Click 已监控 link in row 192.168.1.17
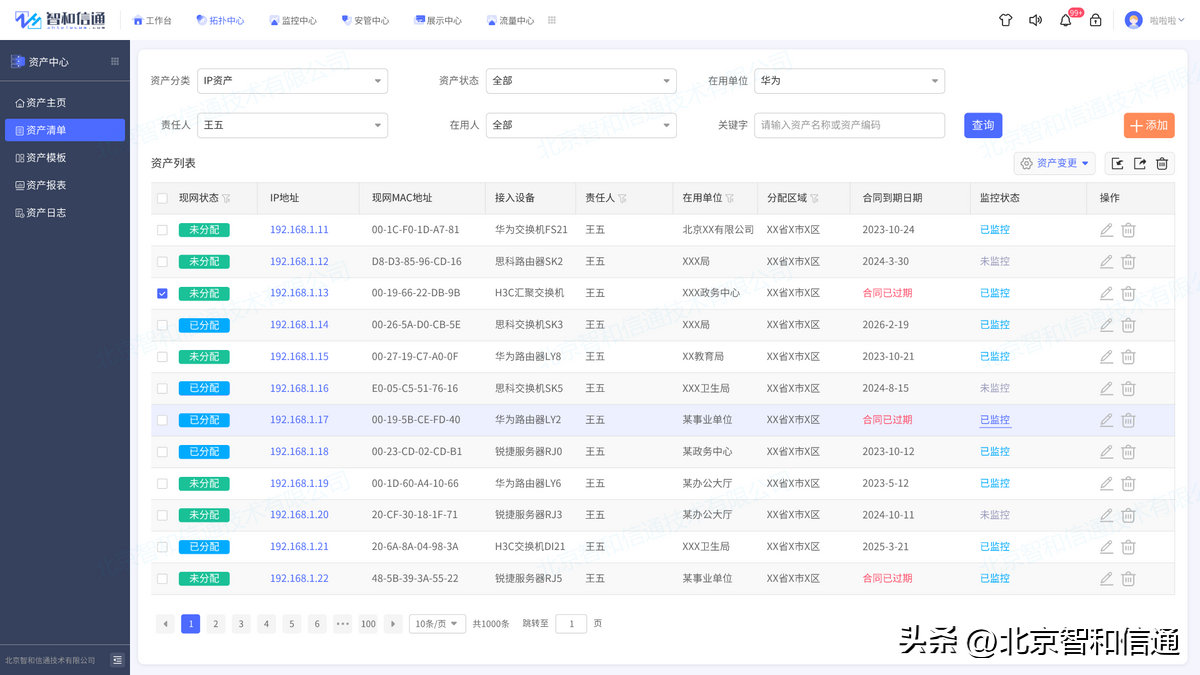1200x675 pixels. pyautogui.click(x=995, y=420)
